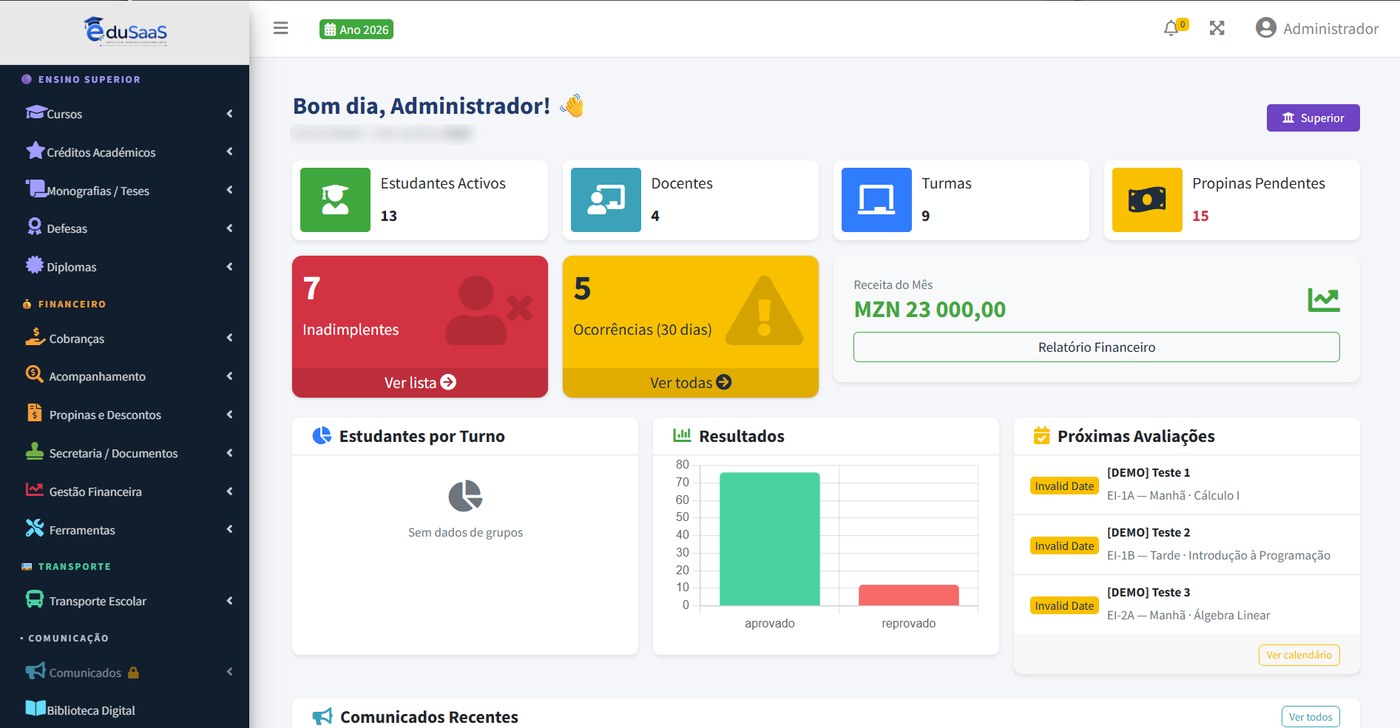Select the Gestão Financeira menu item

pos(124,491)
